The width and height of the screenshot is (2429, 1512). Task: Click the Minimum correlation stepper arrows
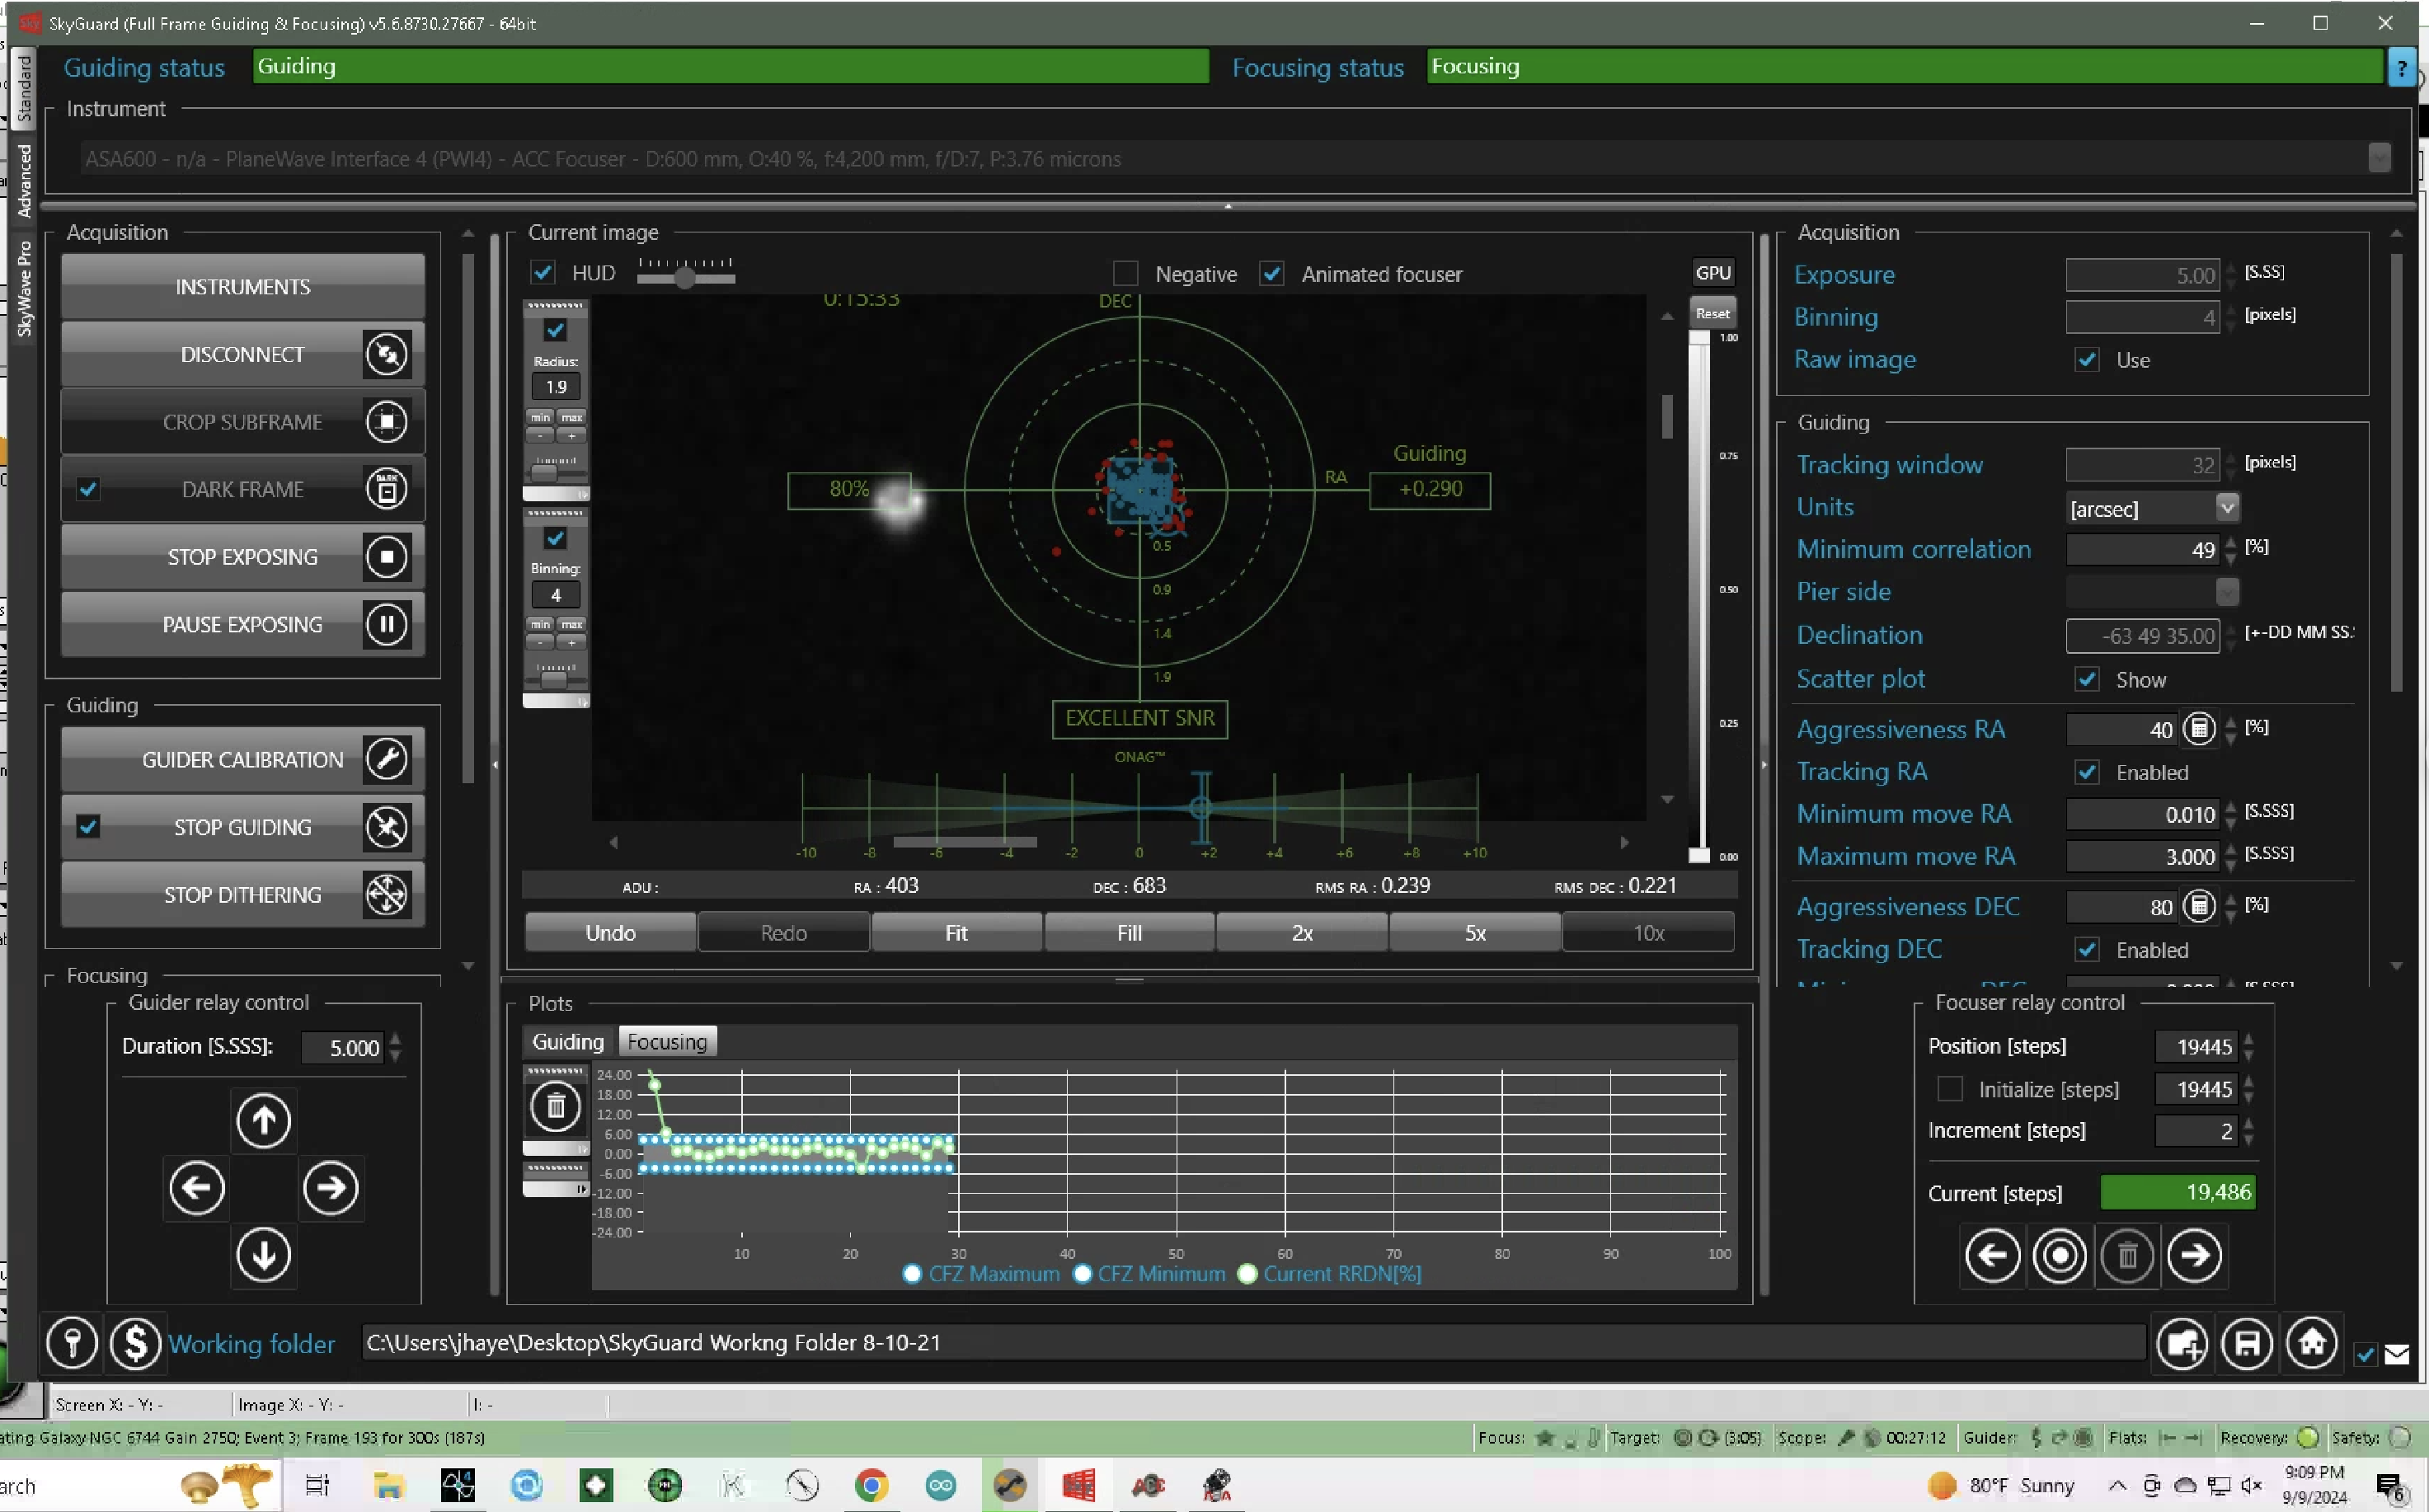(2230, 549)
